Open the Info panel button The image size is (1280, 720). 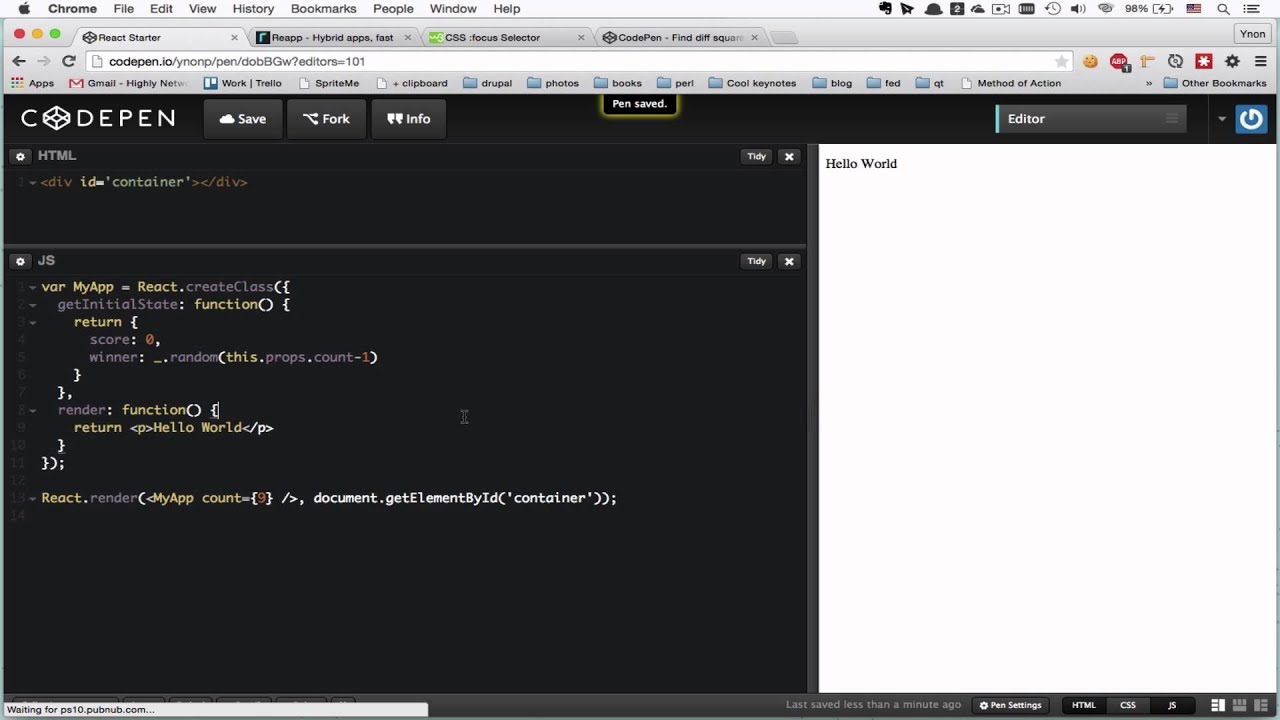pyautogui.click(x=409, y=119)
